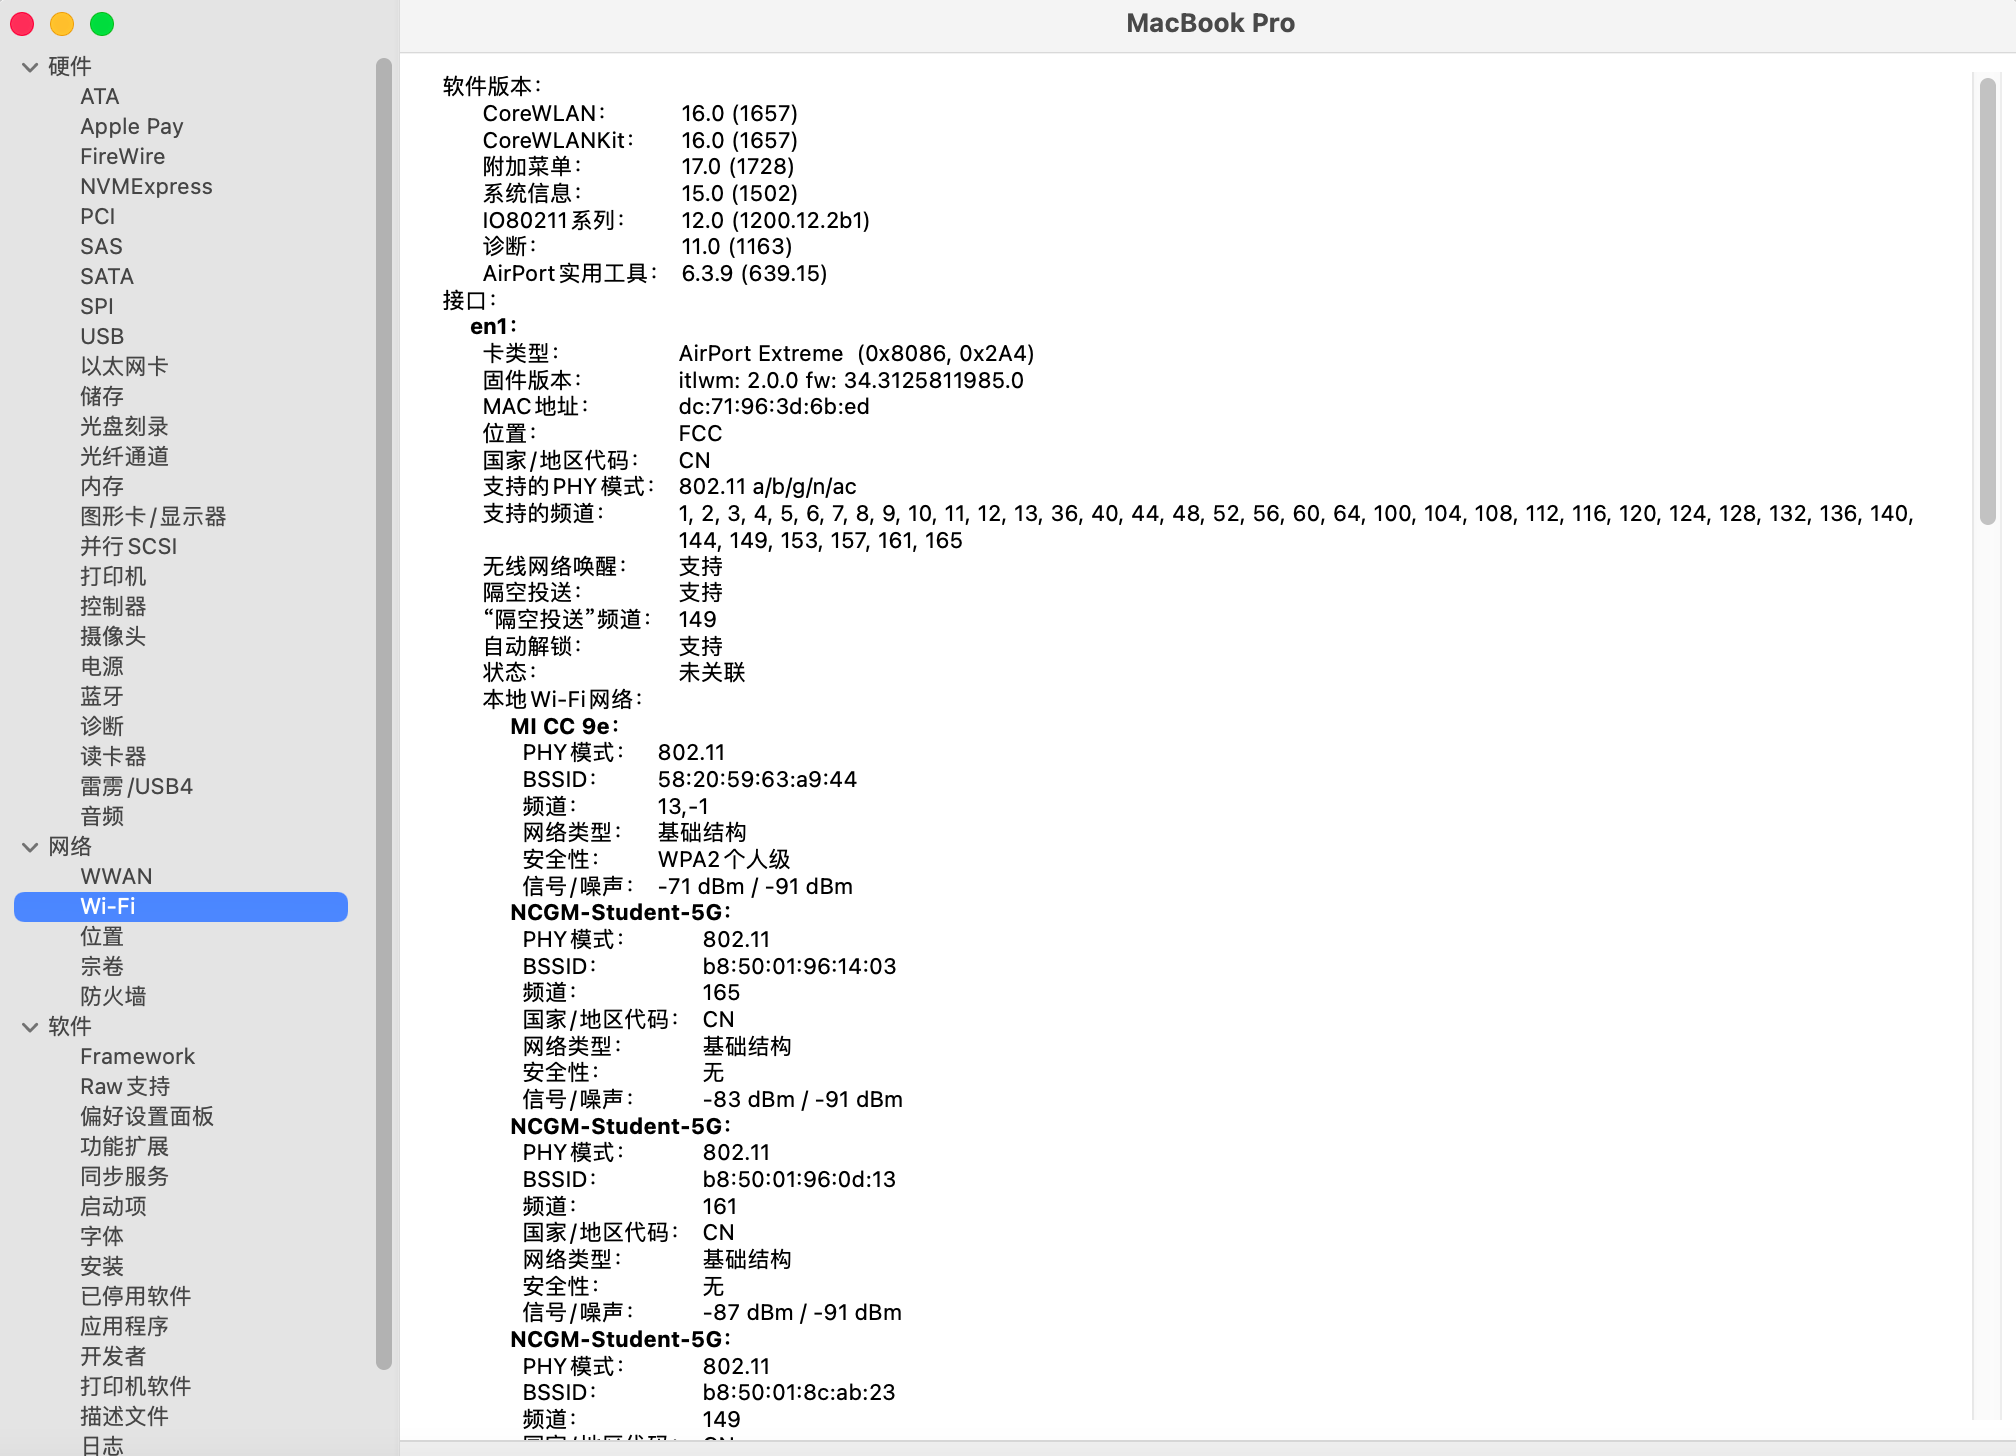Select 雷雳/USB4 hardware entry
Image resolution: width=2016 pixels, height=1456 pixels.
(x=136, y=786)
